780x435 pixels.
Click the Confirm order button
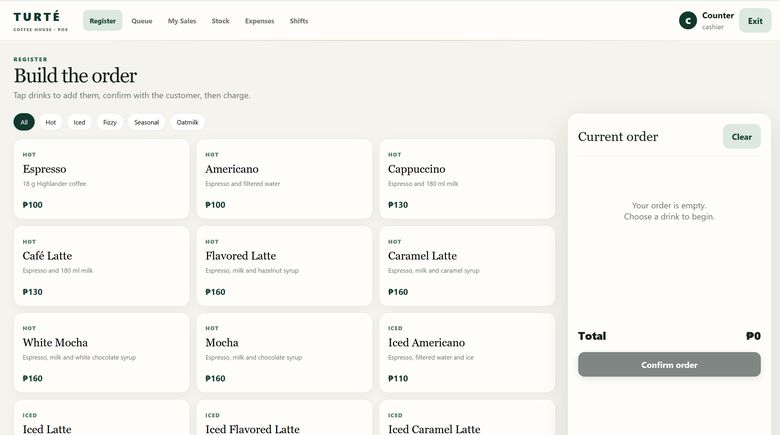[669, 364]
